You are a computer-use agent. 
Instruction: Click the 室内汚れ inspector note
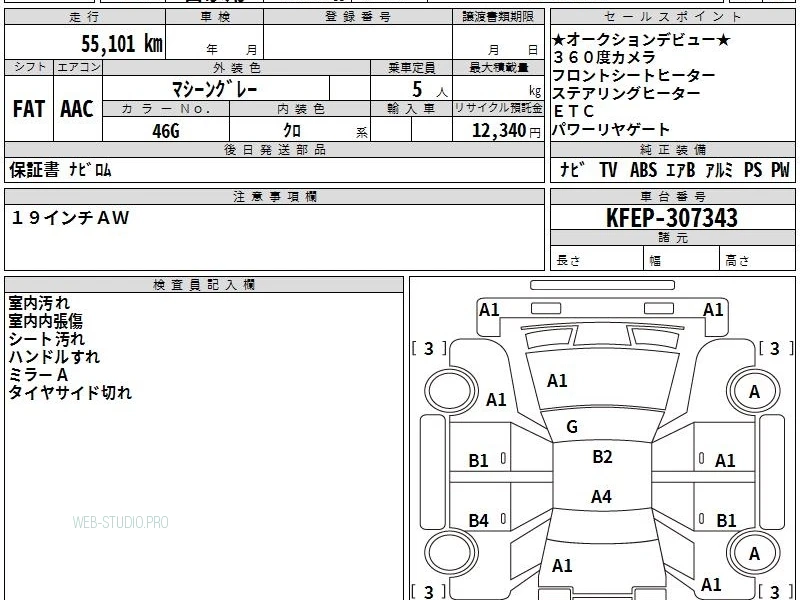39,303
